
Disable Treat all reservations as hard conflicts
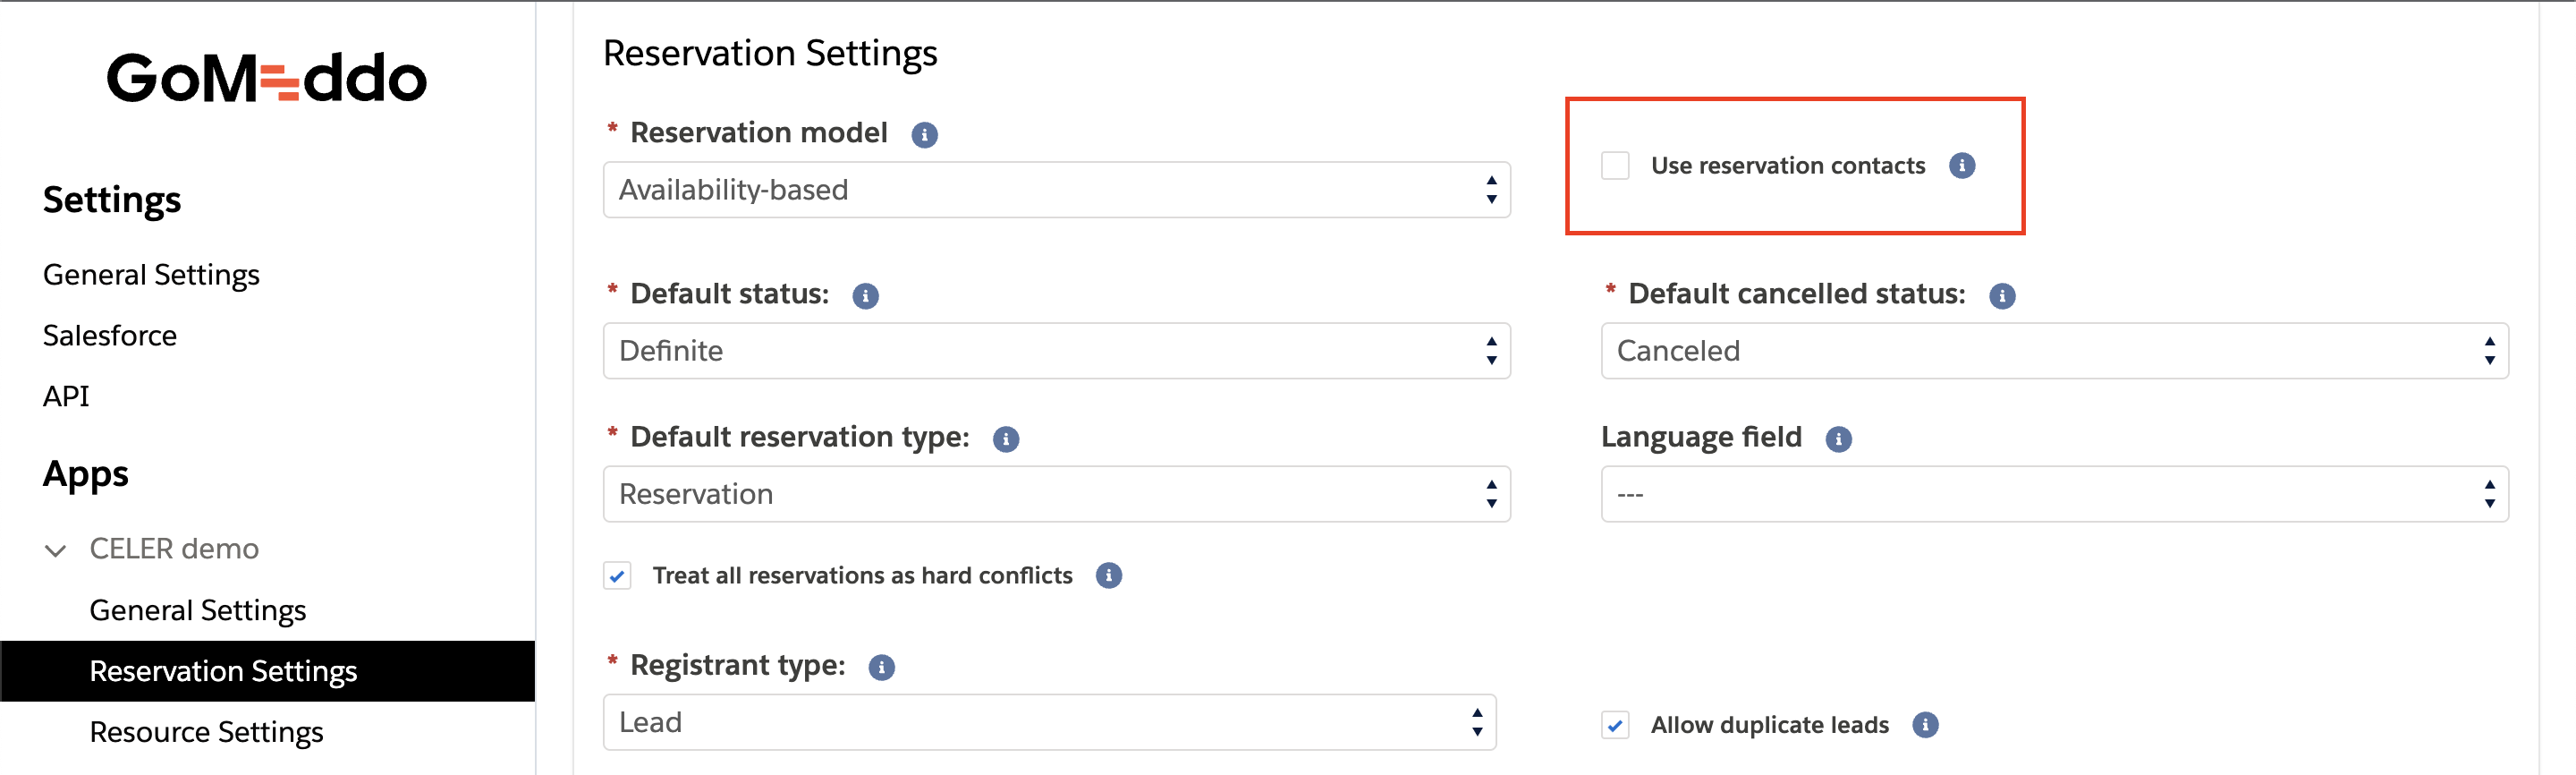point(617,575)
